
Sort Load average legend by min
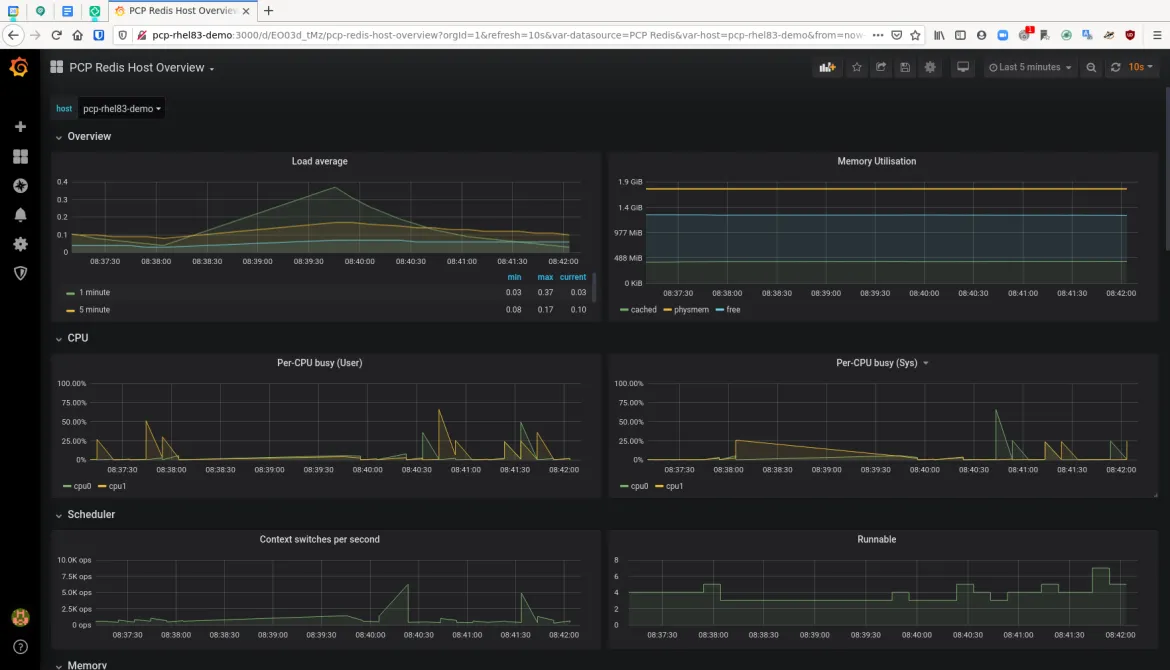(514, 277)
